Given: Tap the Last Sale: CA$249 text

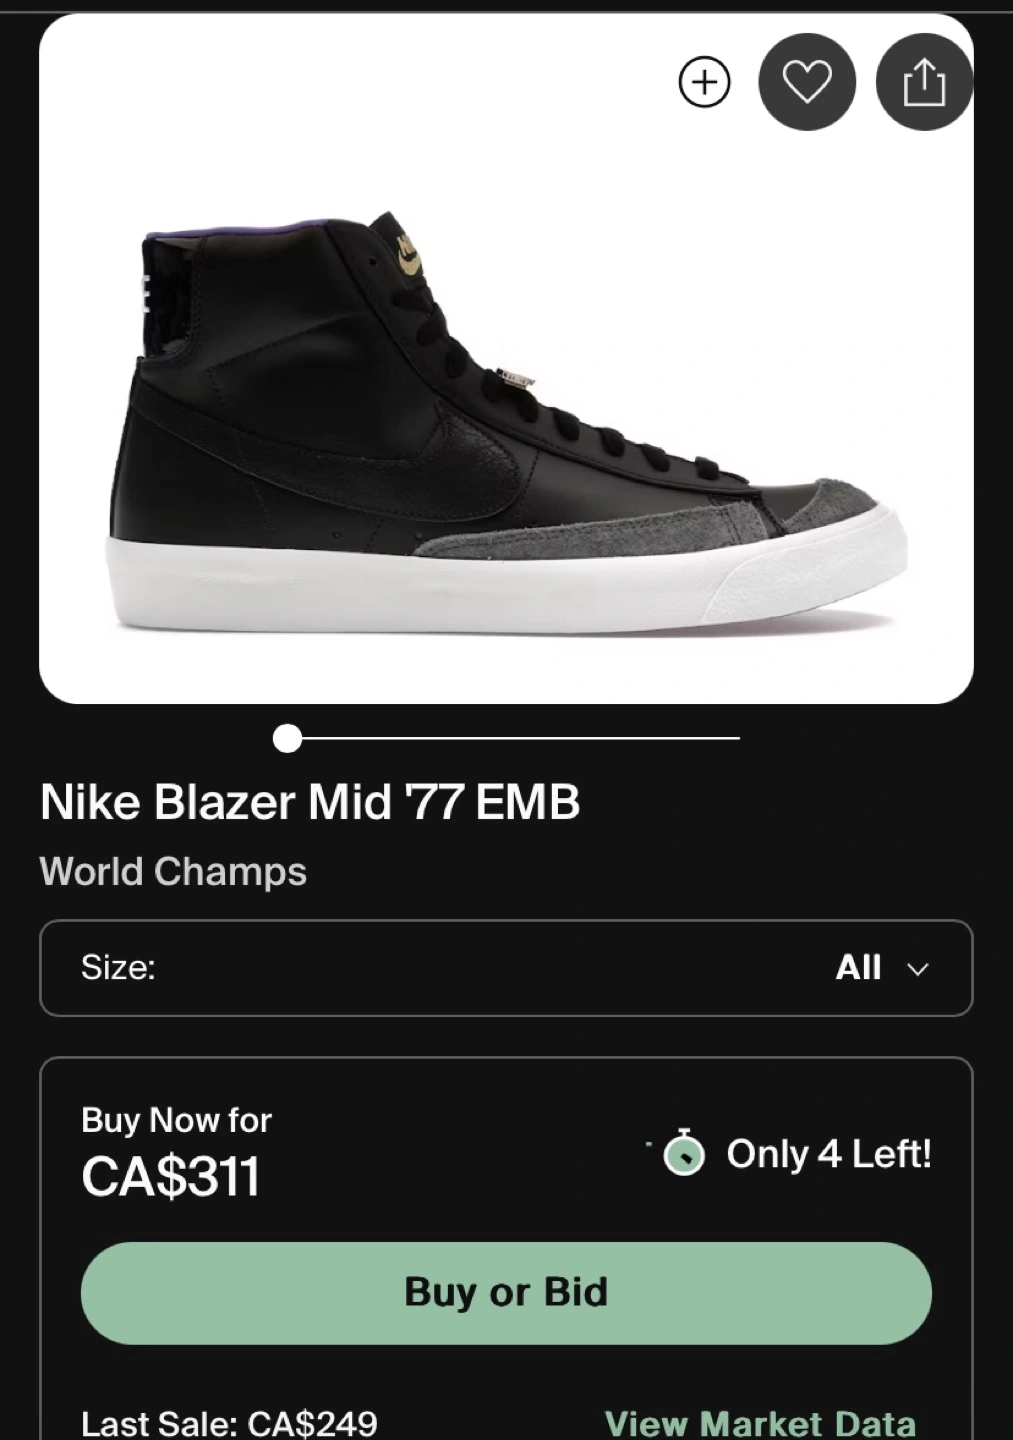Looking at the screenshot, I should coord(229,1423).
